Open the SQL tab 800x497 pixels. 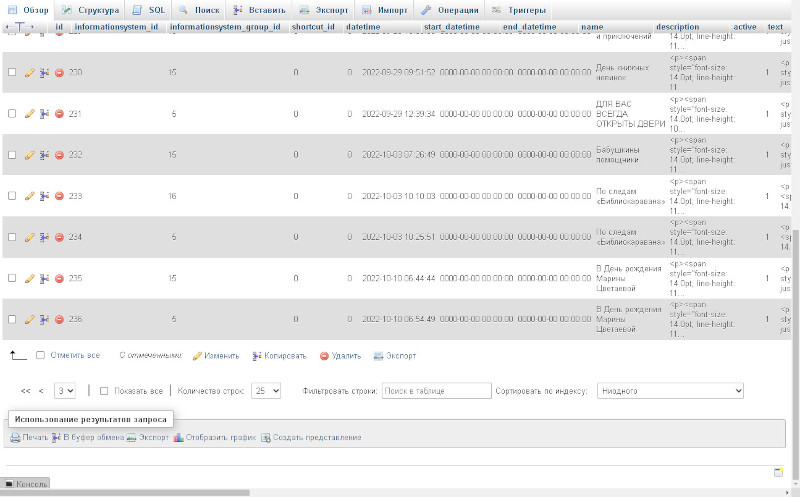(x=148, y=10)
